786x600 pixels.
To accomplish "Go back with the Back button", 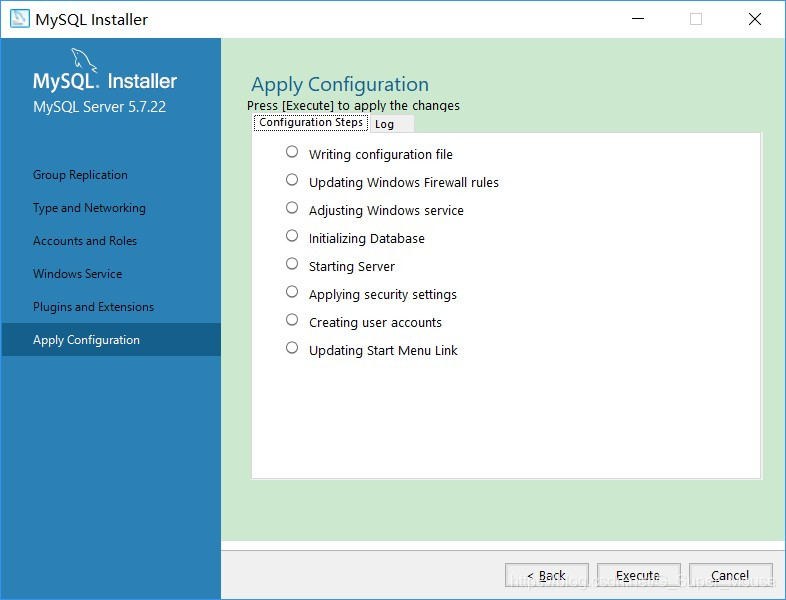I will (x=546, y=575).
